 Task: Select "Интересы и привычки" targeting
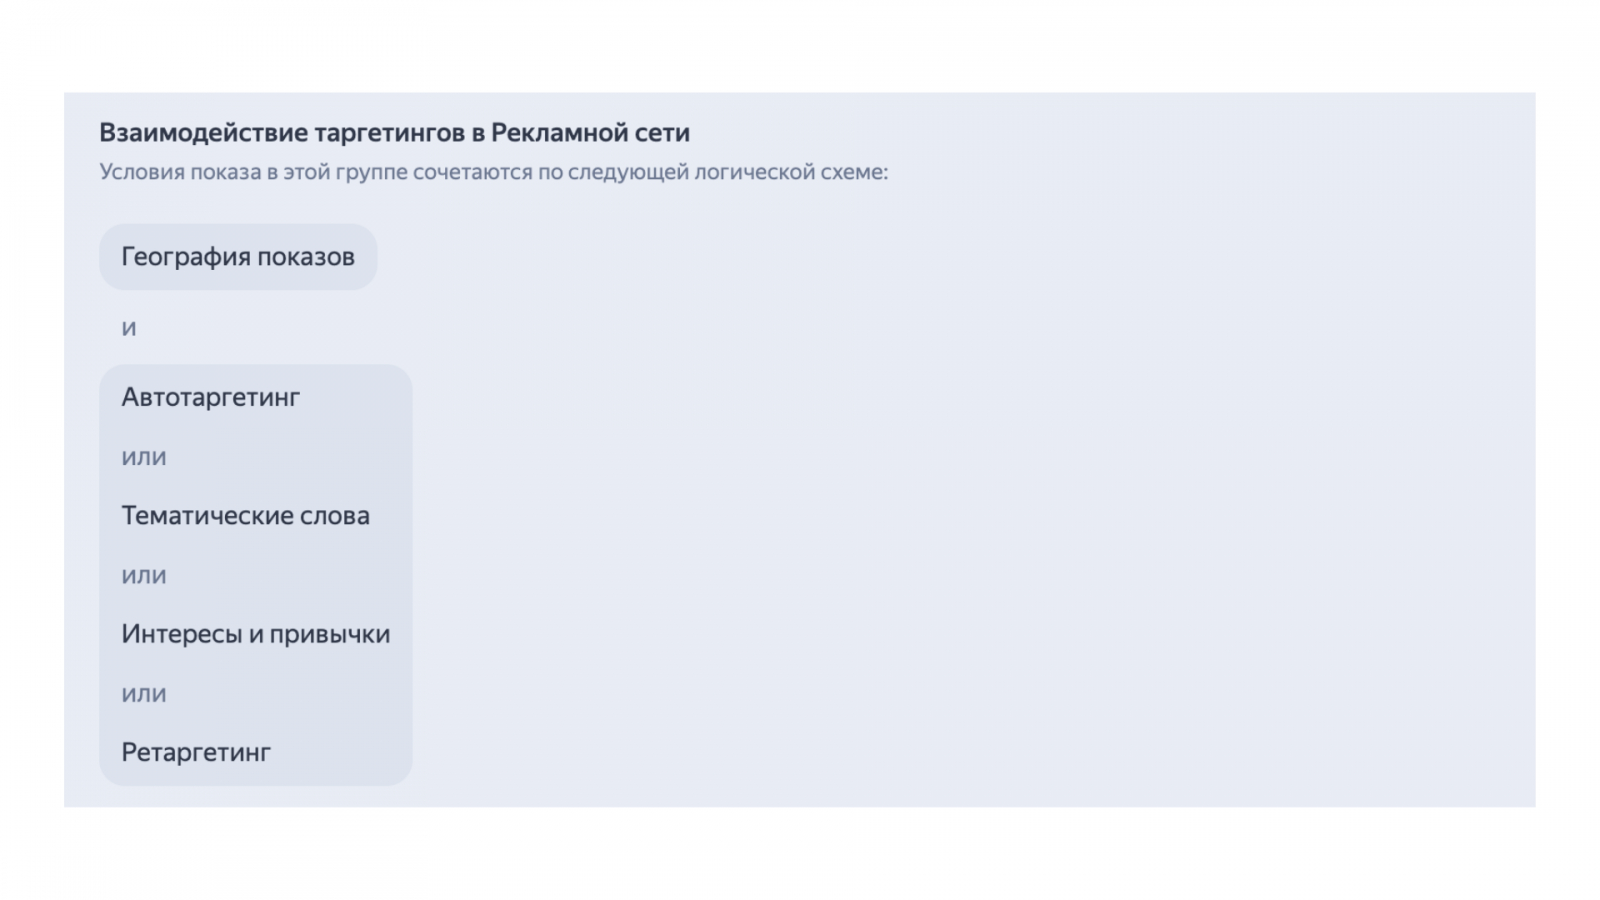click(255, 634)
